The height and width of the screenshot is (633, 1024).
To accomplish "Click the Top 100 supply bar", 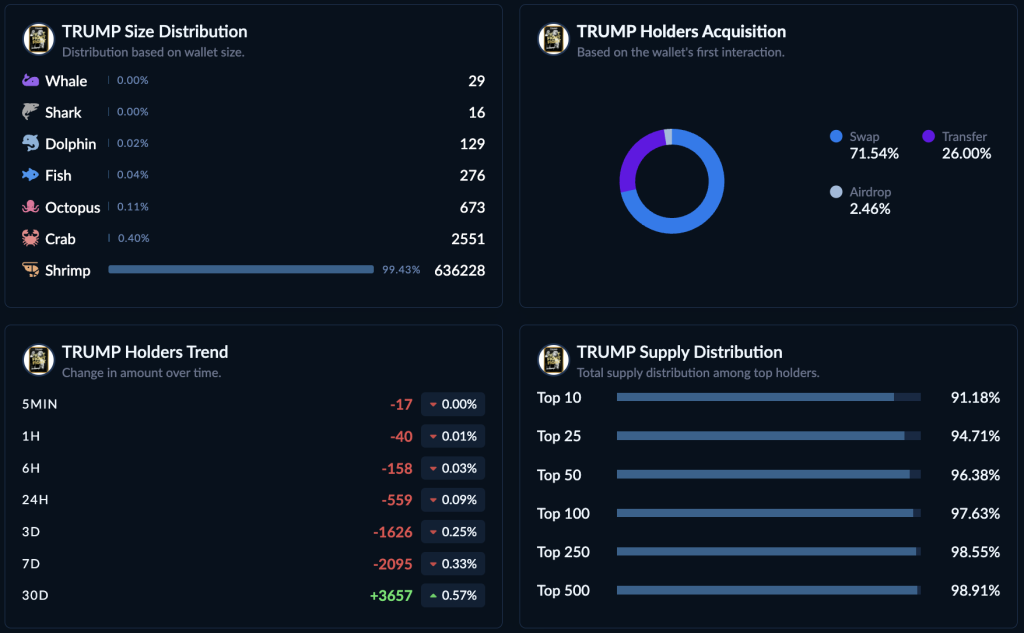I will click(x=769, y=513).
